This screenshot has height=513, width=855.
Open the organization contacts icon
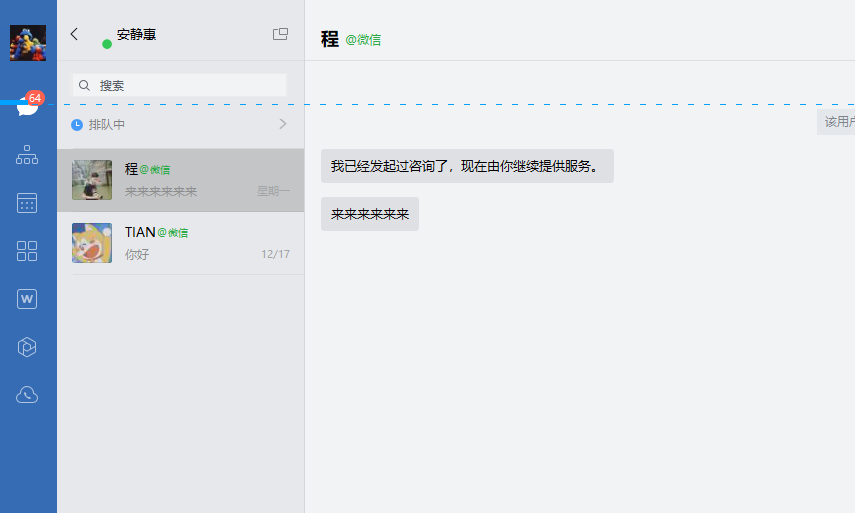[x=27, y=155]
